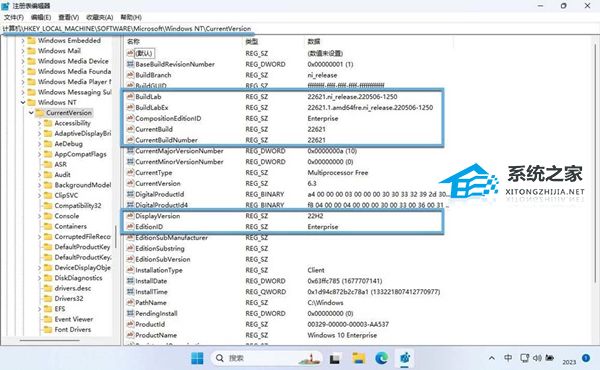Select the ProductName registry value
Viewport: 600px width, 370px height.
(x=156, y=335)
